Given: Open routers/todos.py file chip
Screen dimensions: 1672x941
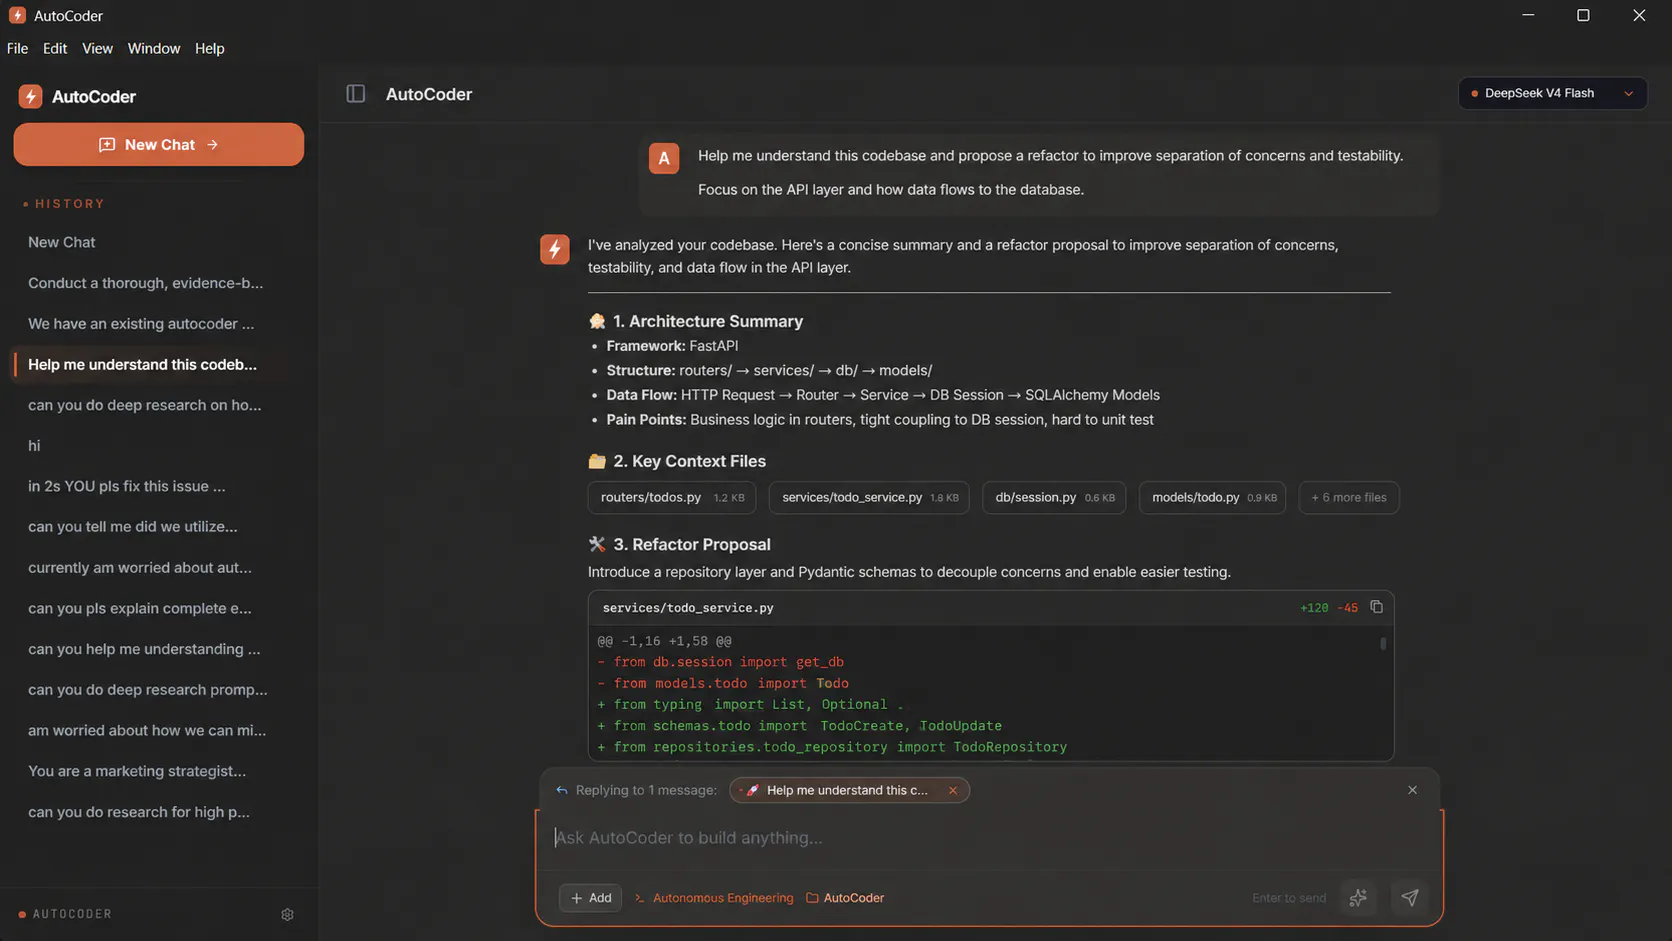Looking at the screenshot, I should point(672,497).
